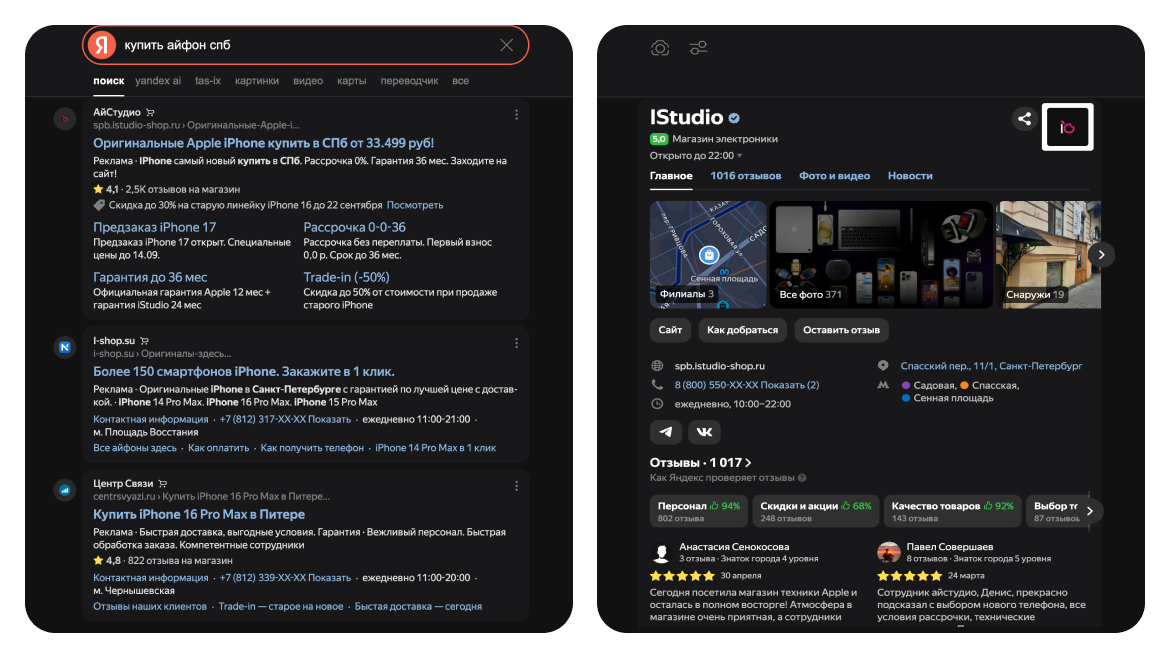Switch to the 'картинки' search tab
This screenshot has width=1170, height=657.
pos(257,81)
